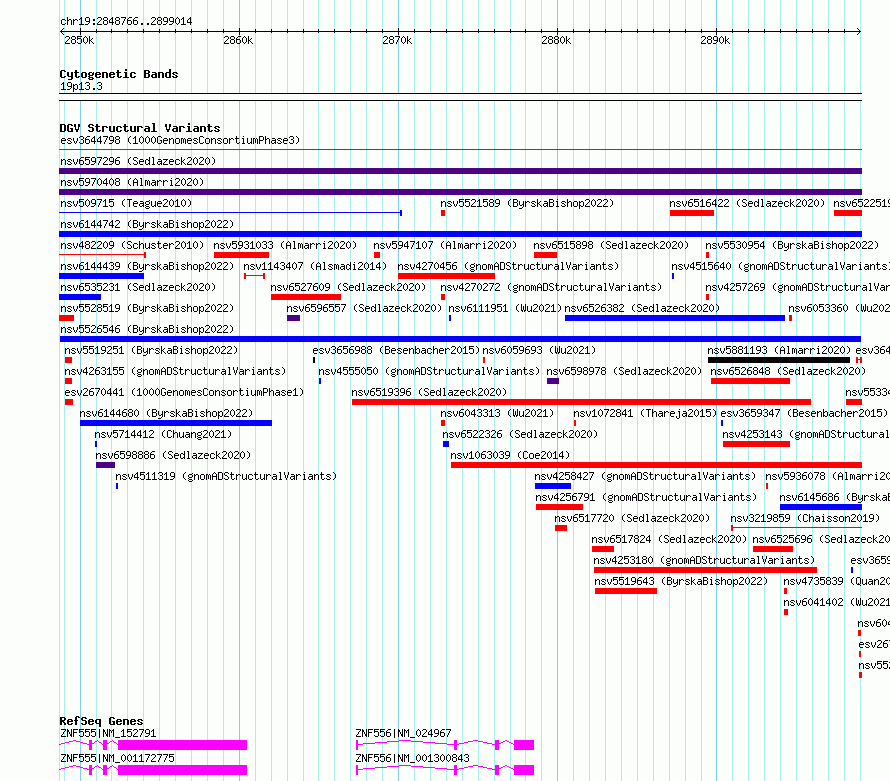
Task: Click the 2870k ruler tick label
Action: (x=397, y=41)
